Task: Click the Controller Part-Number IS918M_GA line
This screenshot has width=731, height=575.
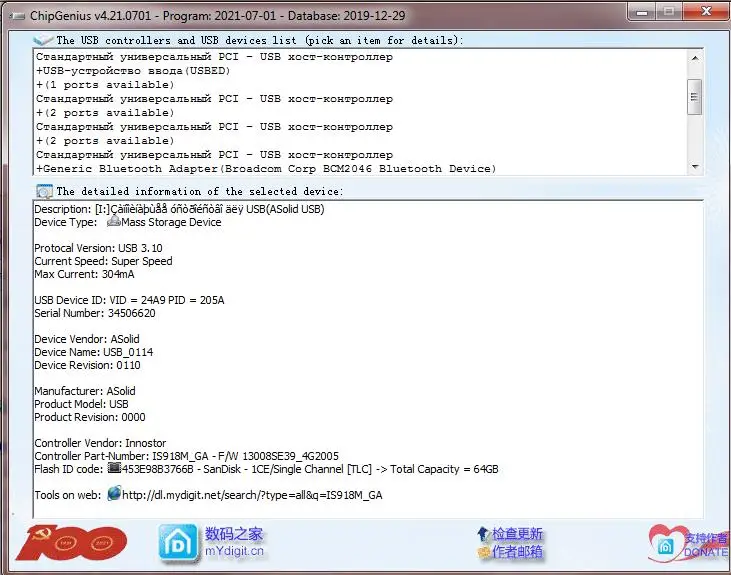Action: click(x=186, y=456)
